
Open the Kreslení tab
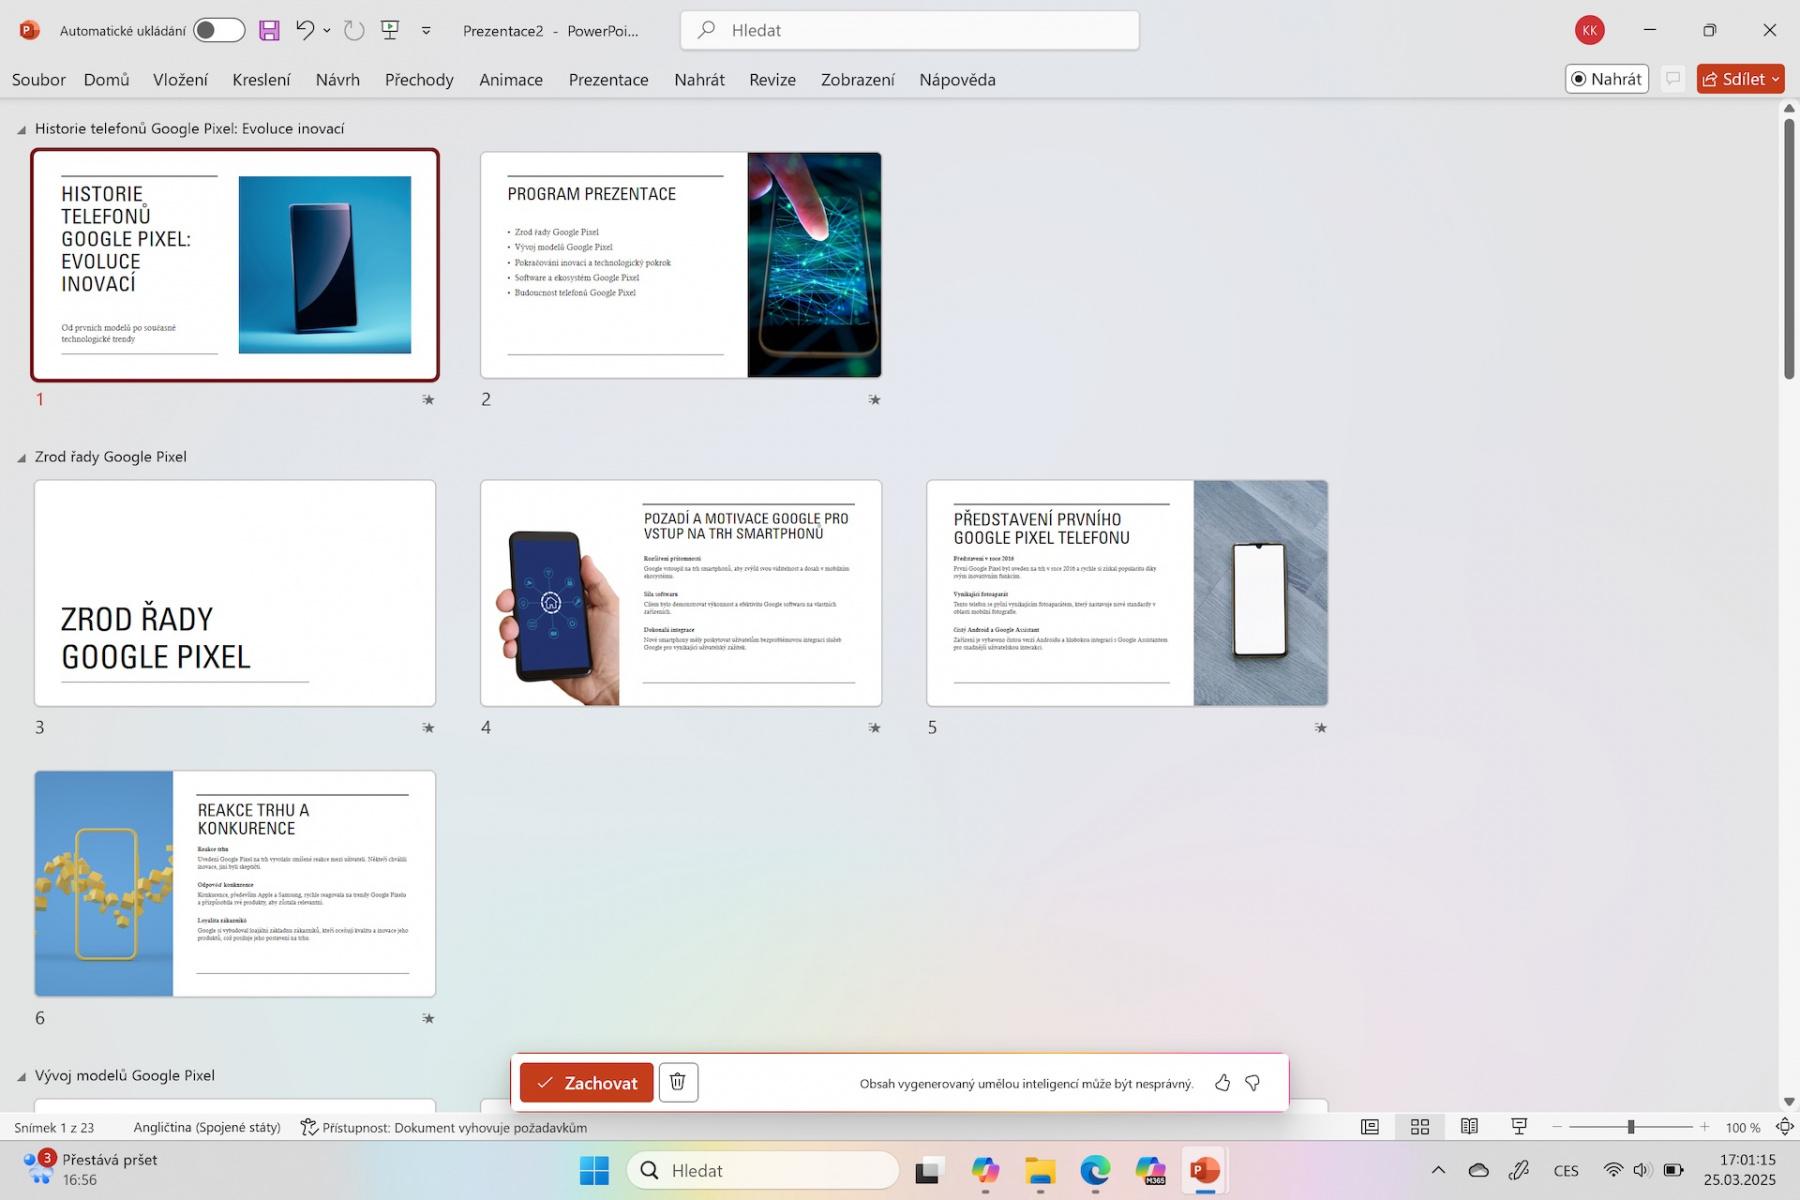point(261,79)
